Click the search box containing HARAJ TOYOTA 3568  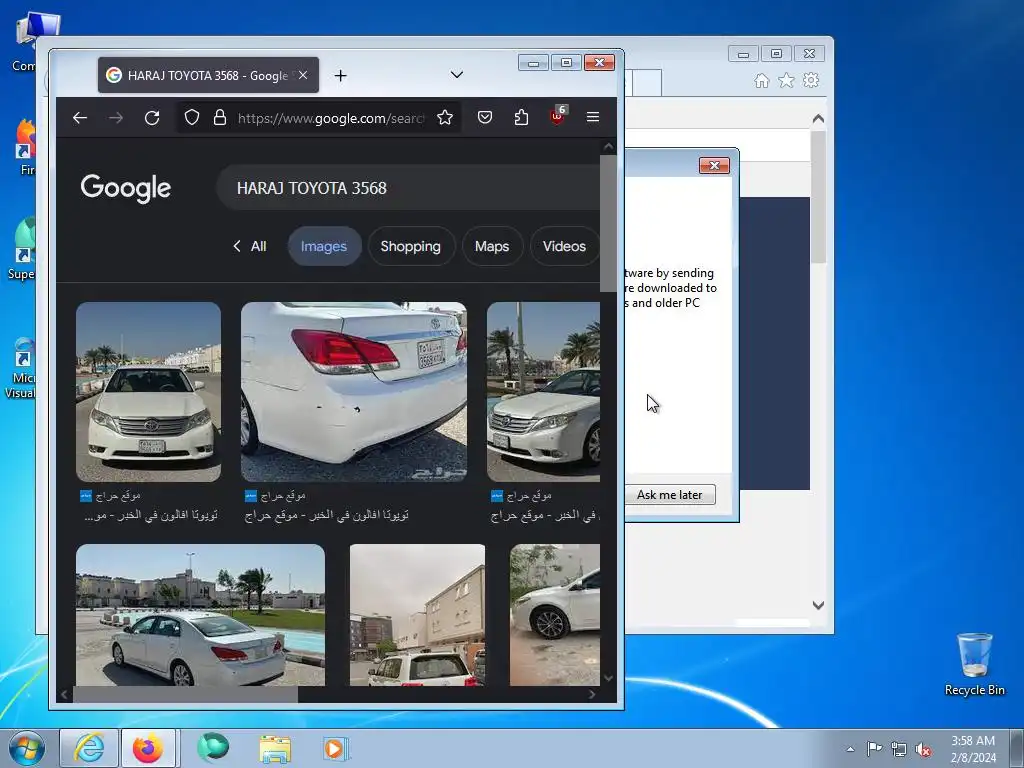click(x=408, y=188)
